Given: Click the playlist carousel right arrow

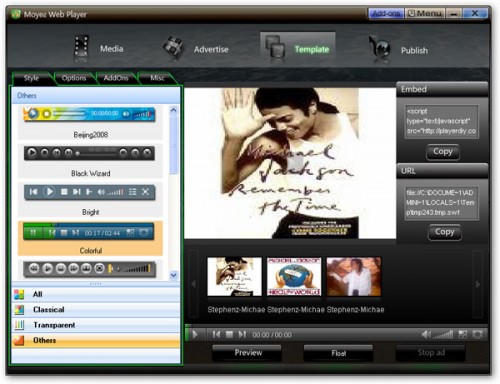Looking at the screenshot, I should [478, 284].
